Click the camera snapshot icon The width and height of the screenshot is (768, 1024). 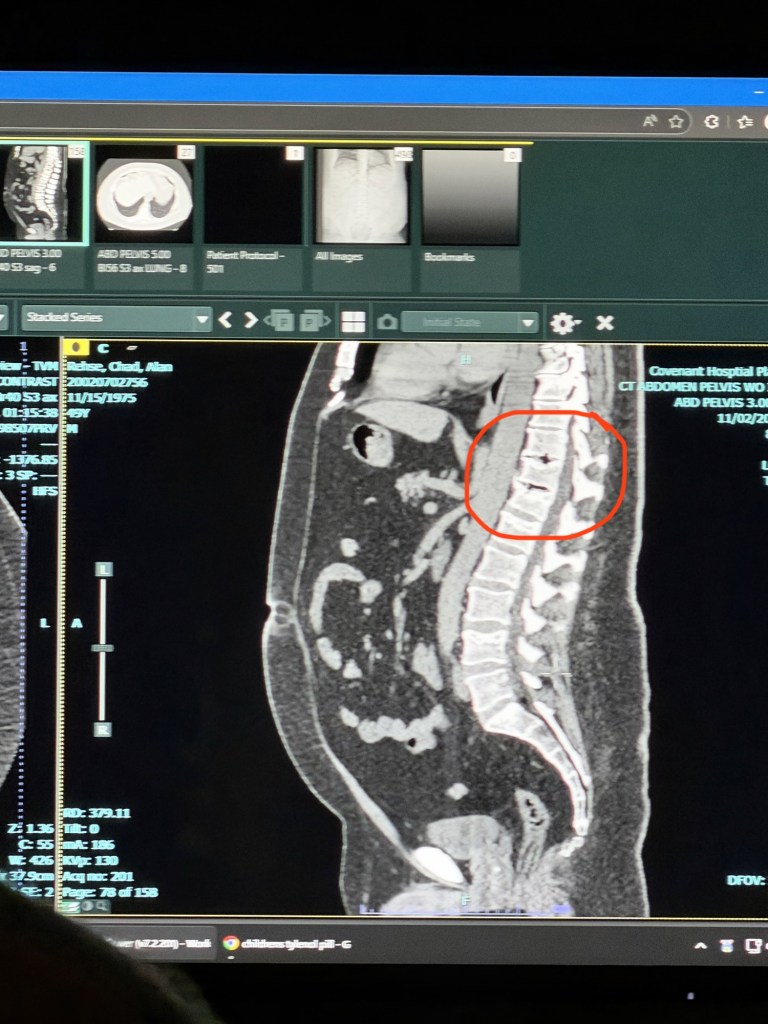click(386, 322)
